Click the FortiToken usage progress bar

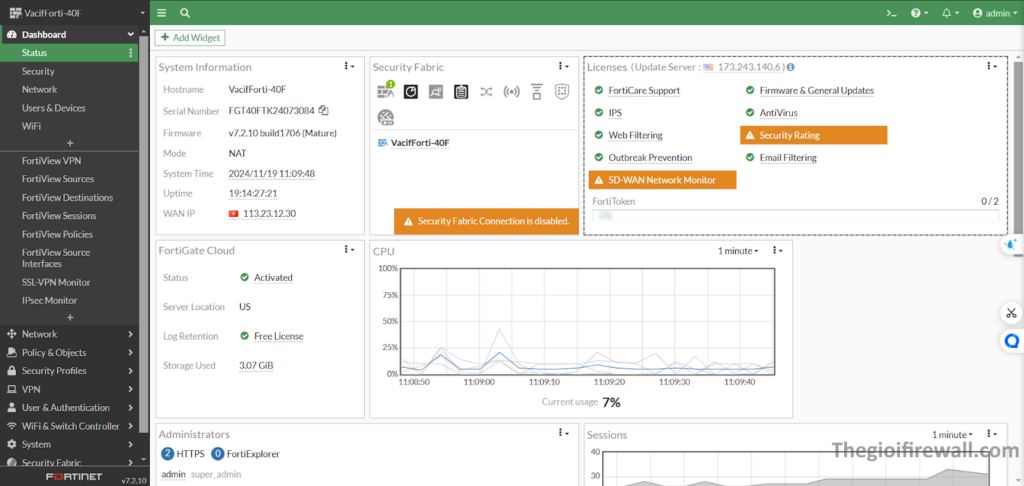click(x=795, y=216)
